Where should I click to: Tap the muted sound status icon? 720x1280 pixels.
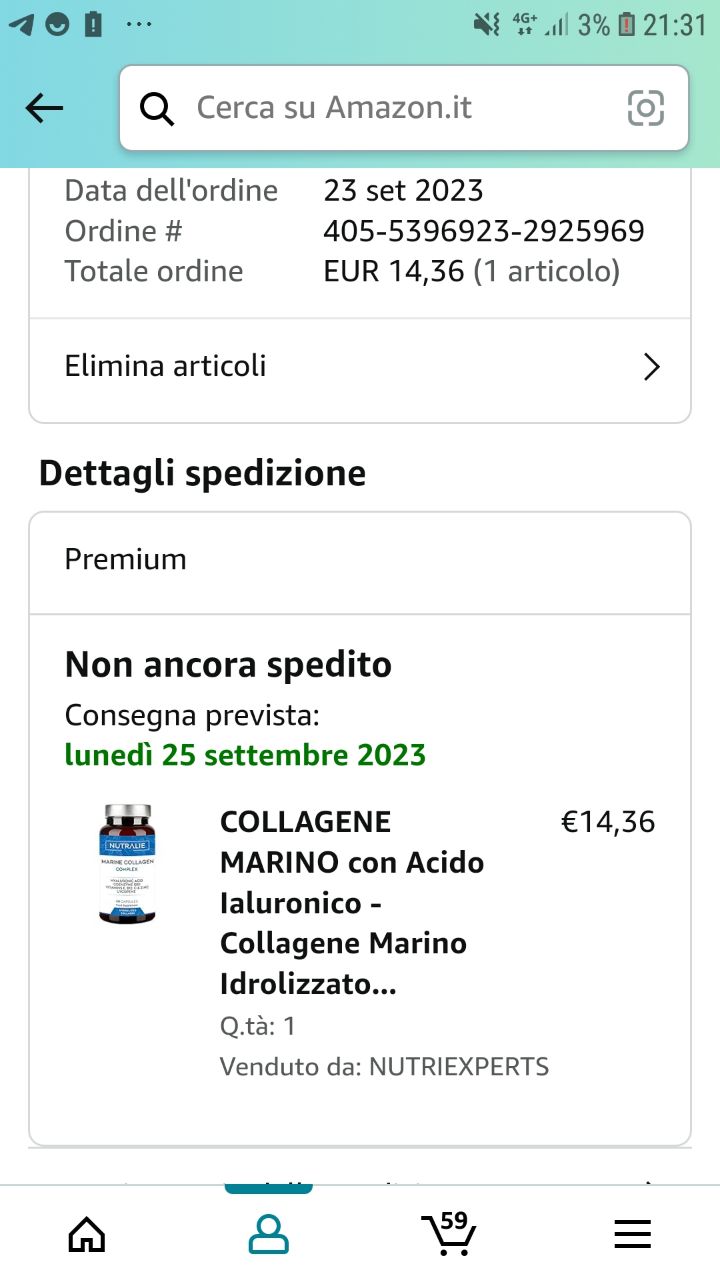[487, 24]
